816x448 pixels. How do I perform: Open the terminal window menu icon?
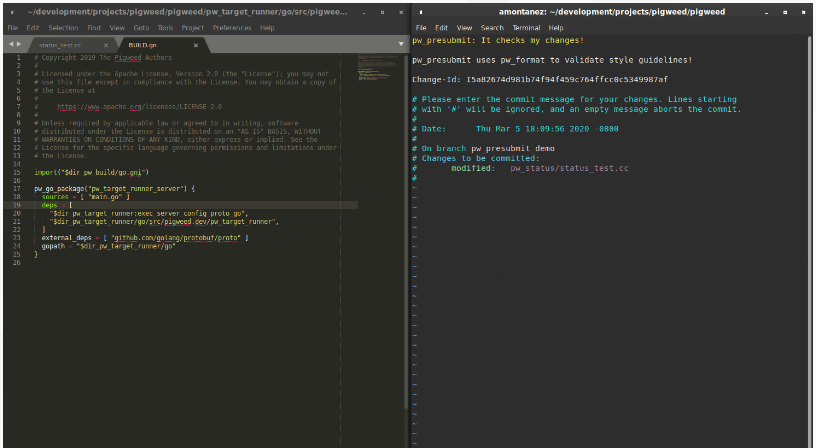420,12
